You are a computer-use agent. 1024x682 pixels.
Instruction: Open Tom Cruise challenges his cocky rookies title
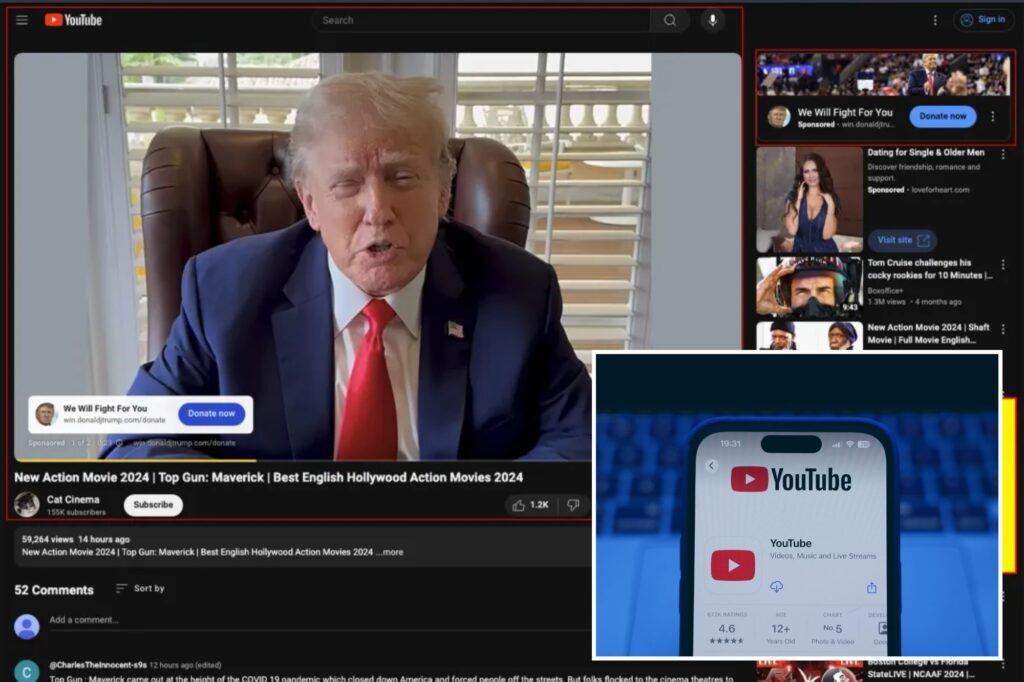pos(929,268)
